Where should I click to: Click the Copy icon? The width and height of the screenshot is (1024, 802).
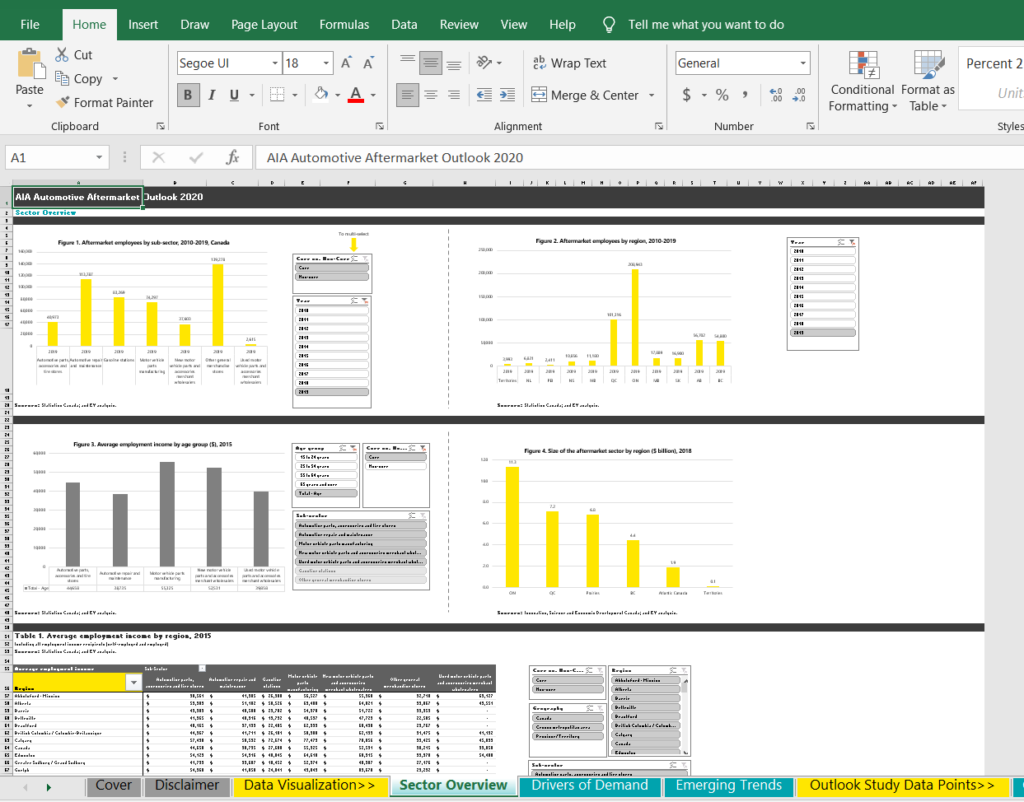62,78
